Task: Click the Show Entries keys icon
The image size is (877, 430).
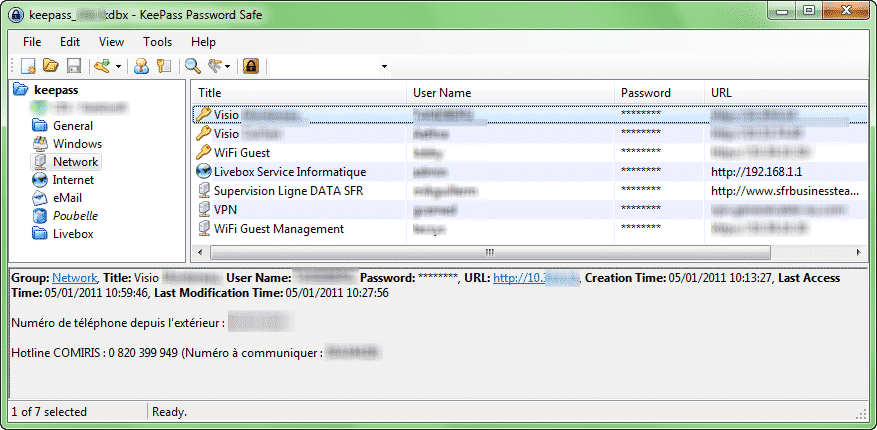Action: coord(215,67)
